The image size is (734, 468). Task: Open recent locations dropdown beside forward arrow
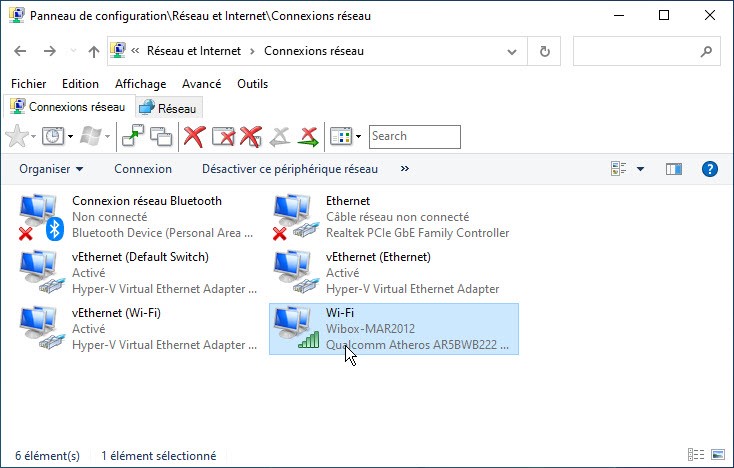pos(73,51)
